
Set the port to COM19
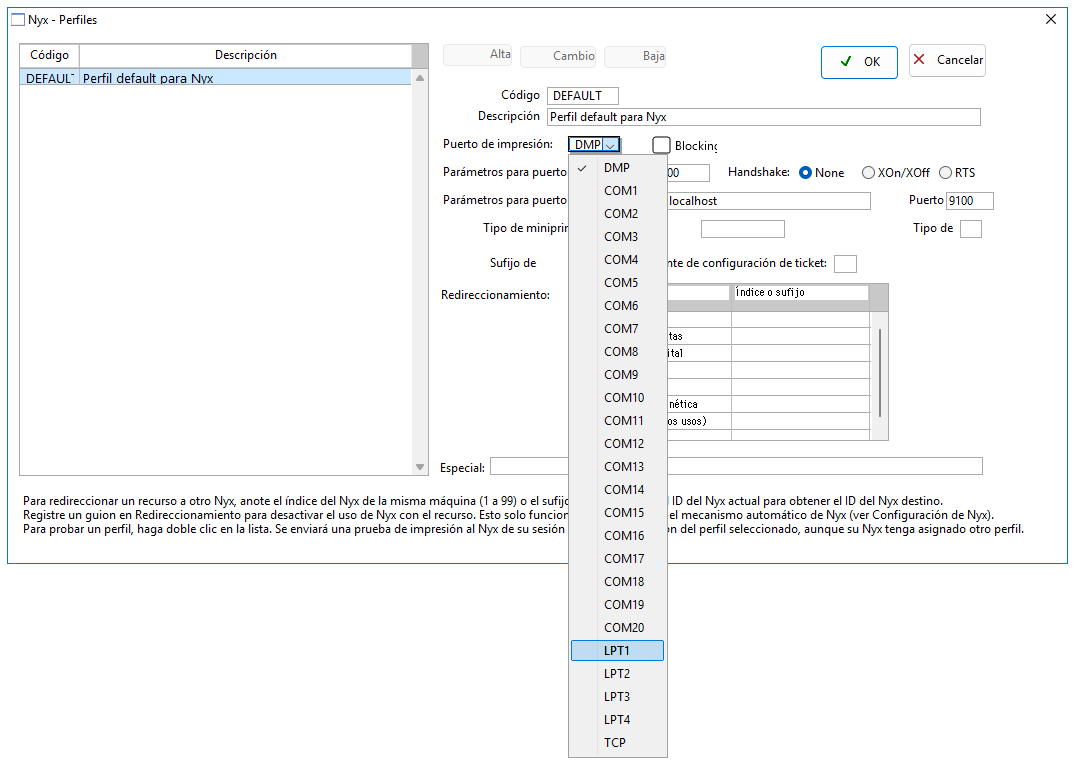617,605
